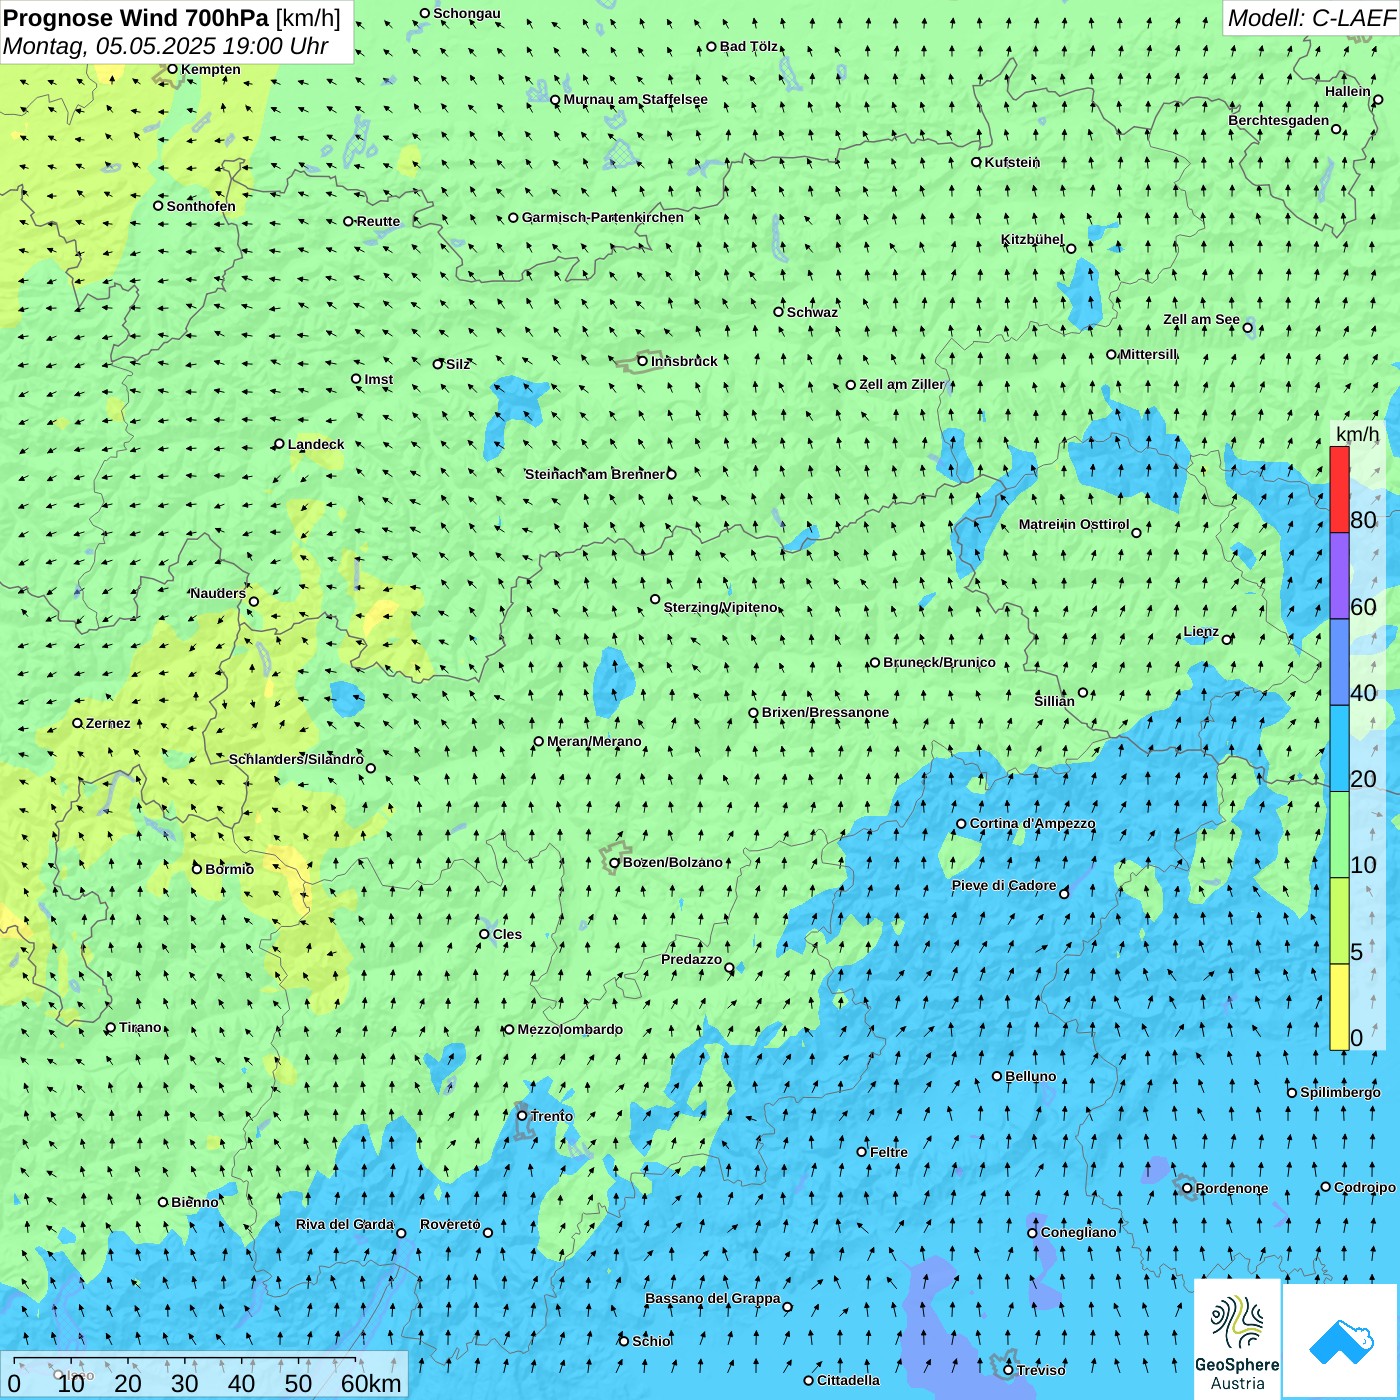The width and height of the screenshot is (1400, 1400).
Task: Click the 'Berchtesgaden' label
Action: point(1279,120)
